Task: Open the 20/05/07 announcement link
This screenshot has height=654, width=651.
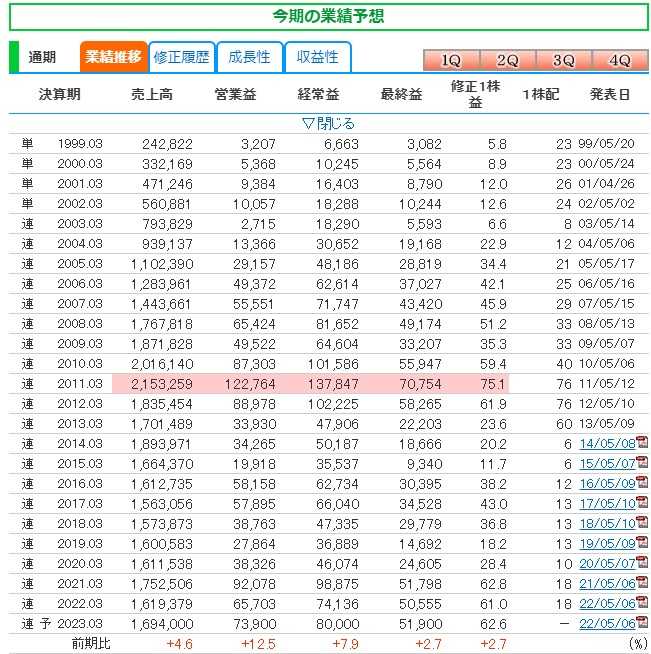Action: [607, 564]
